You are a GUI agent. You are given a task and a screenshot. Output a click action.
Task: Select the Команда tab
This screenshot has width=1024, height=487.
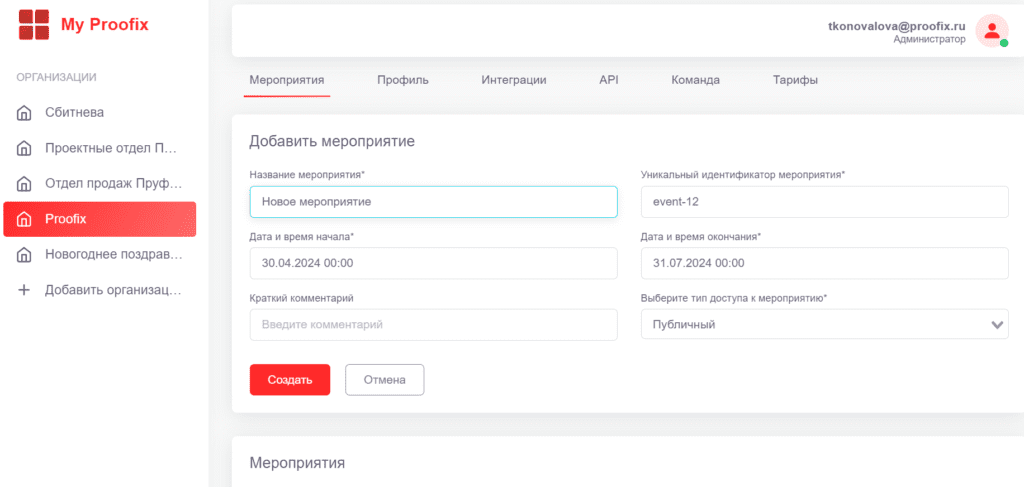pyautogui.click(x=695, y=80)
